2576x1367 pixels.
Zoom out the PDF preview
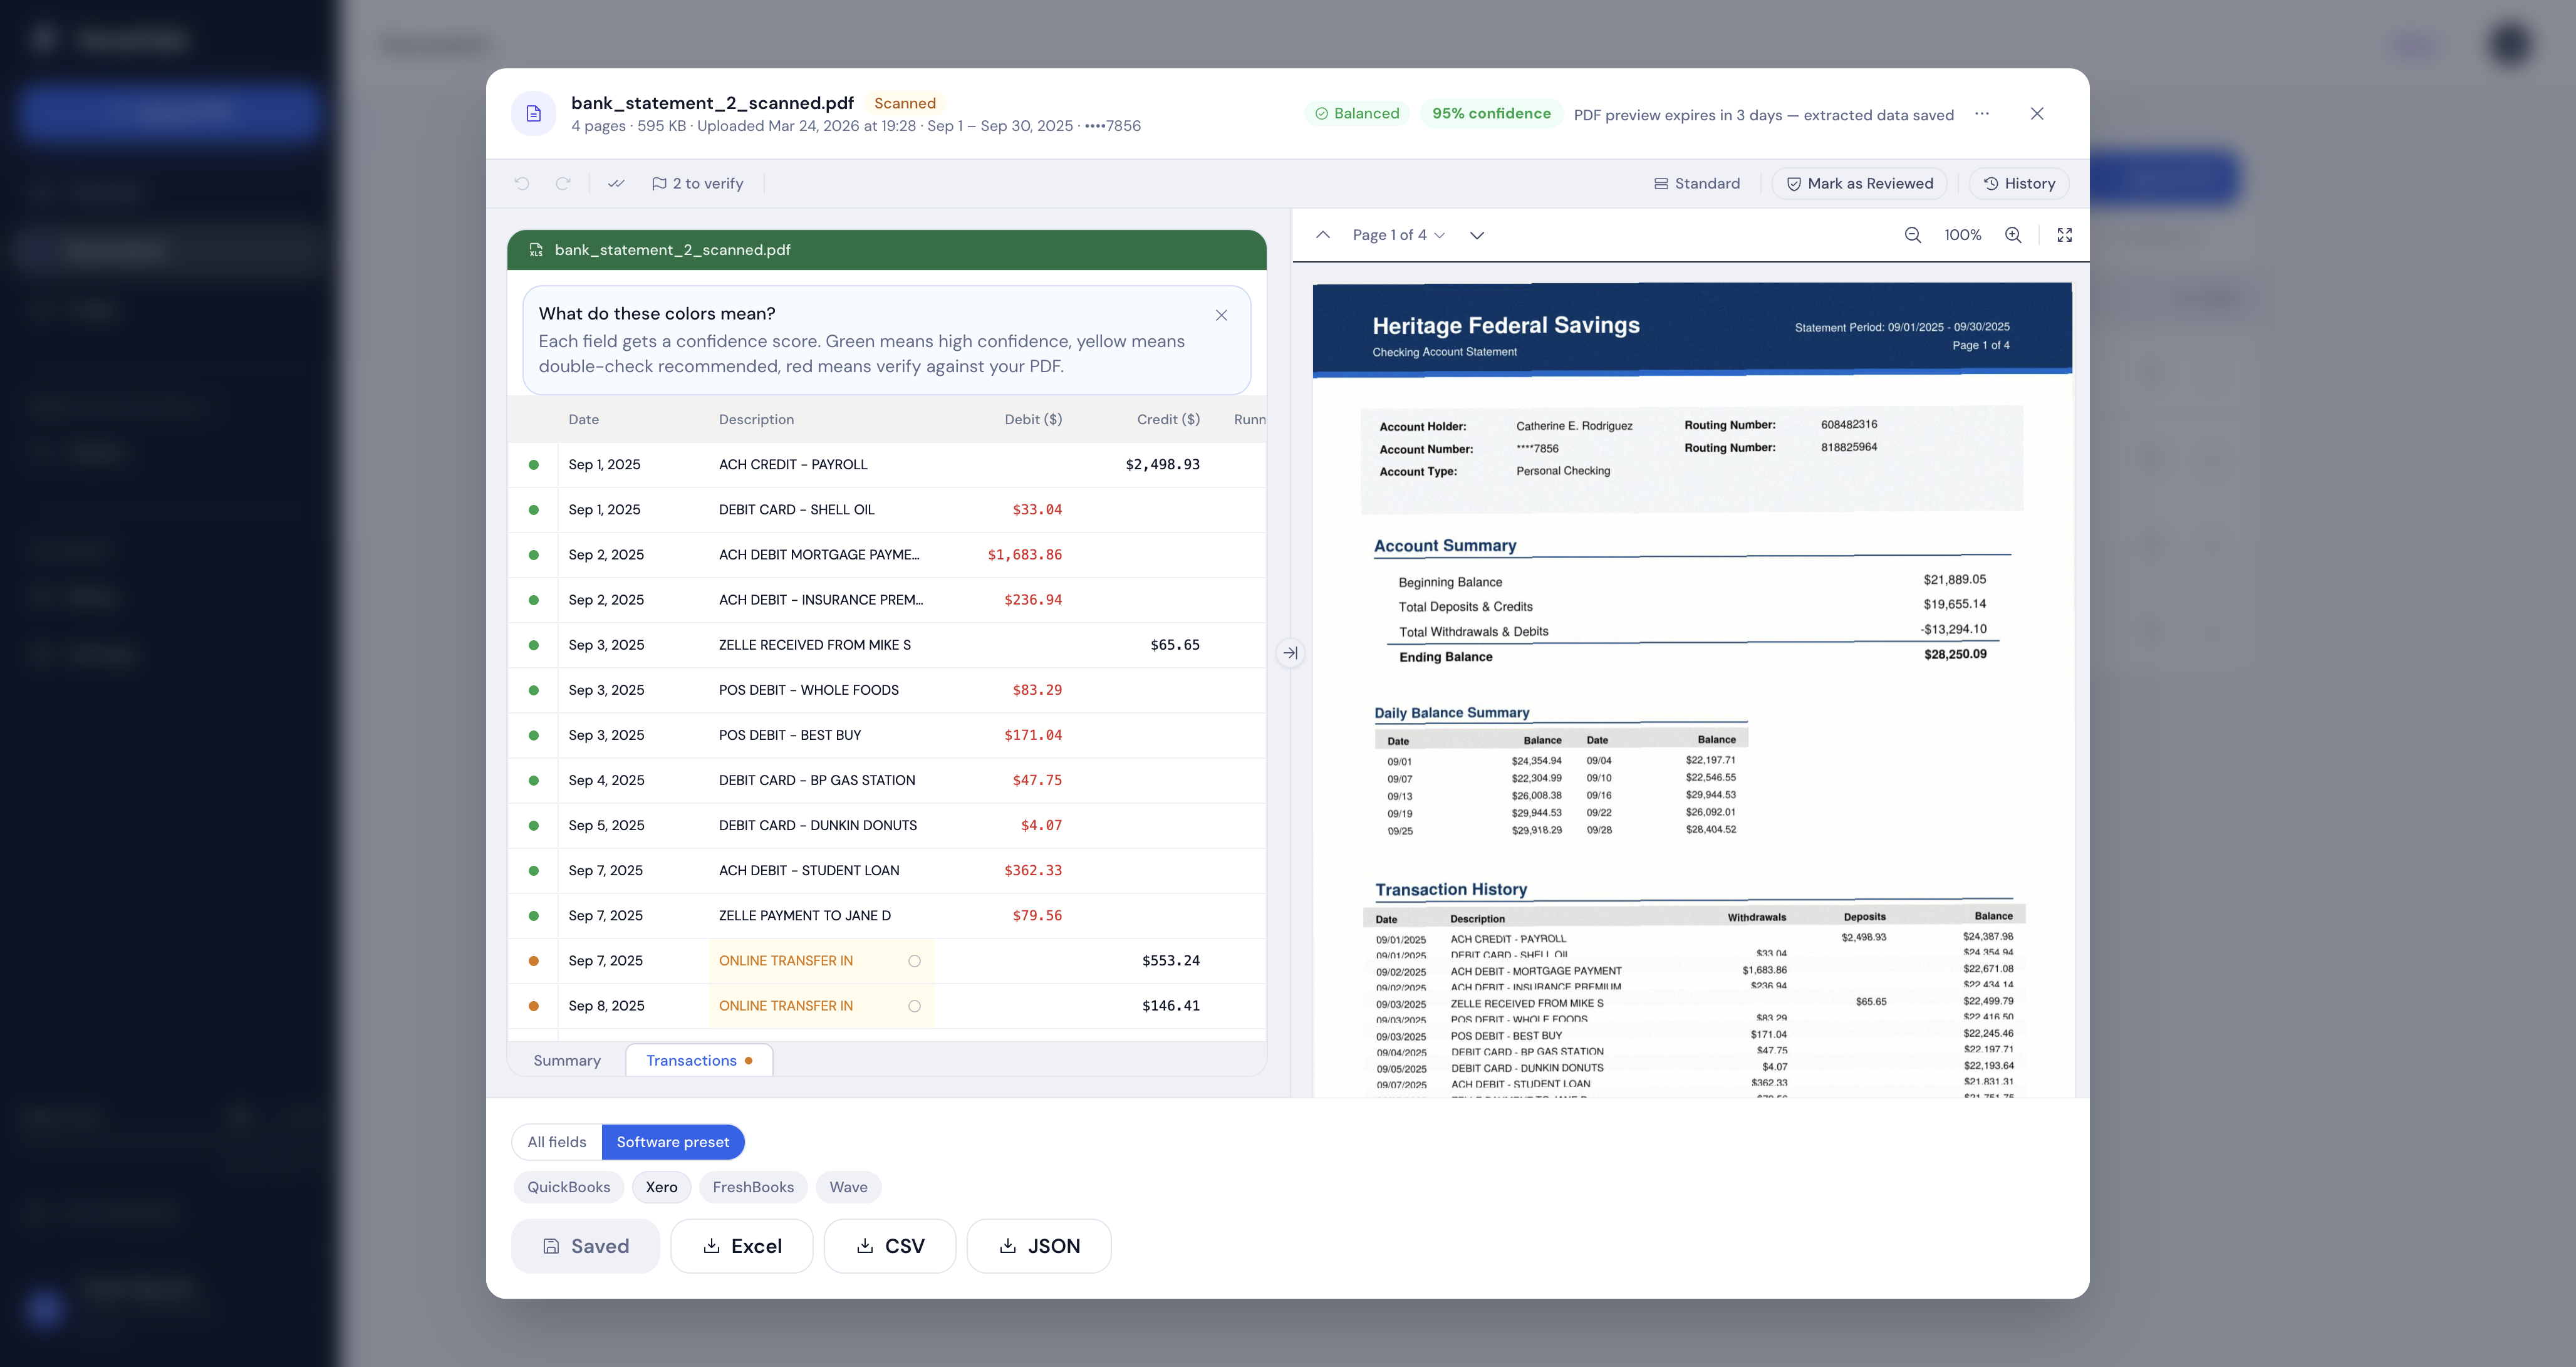point(1912,235)
